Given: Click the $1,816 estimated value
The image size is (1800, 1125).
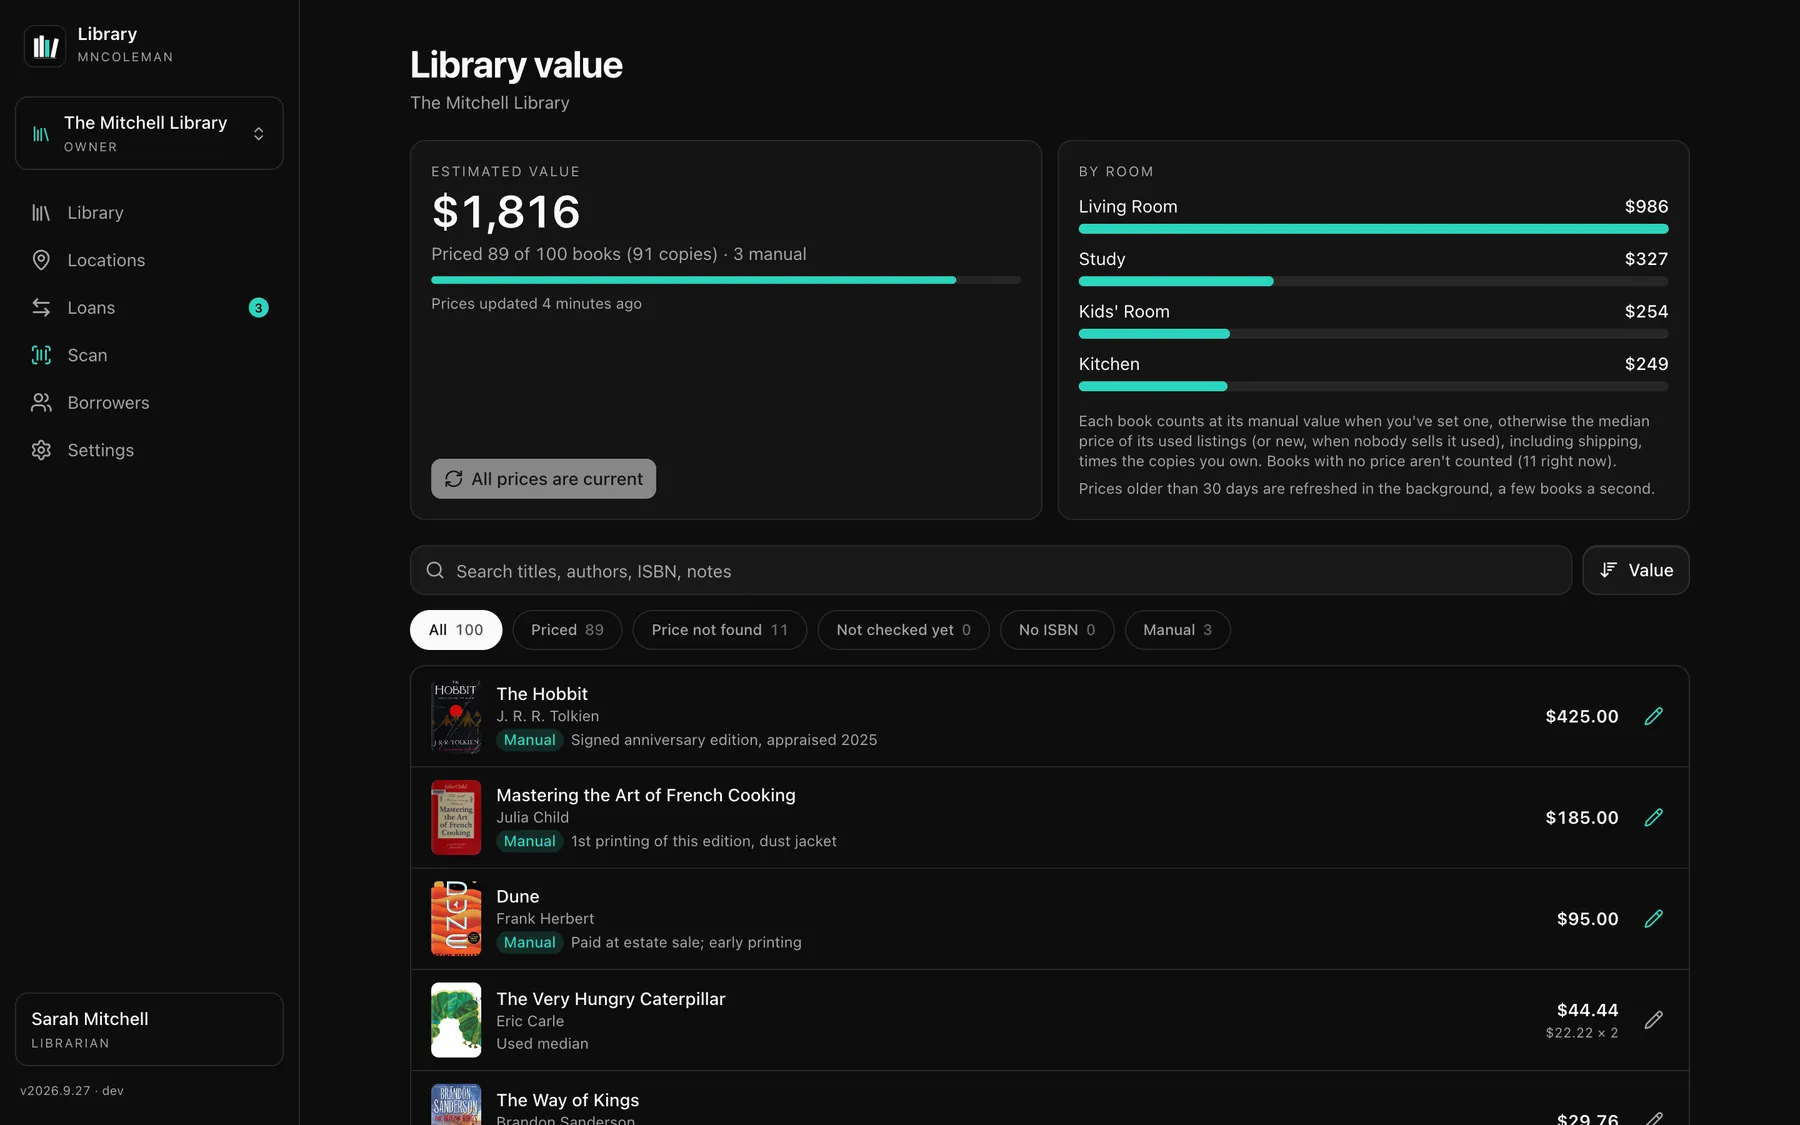Looking at the screenshot, I should pyautogui.click(x=506, y=211).
